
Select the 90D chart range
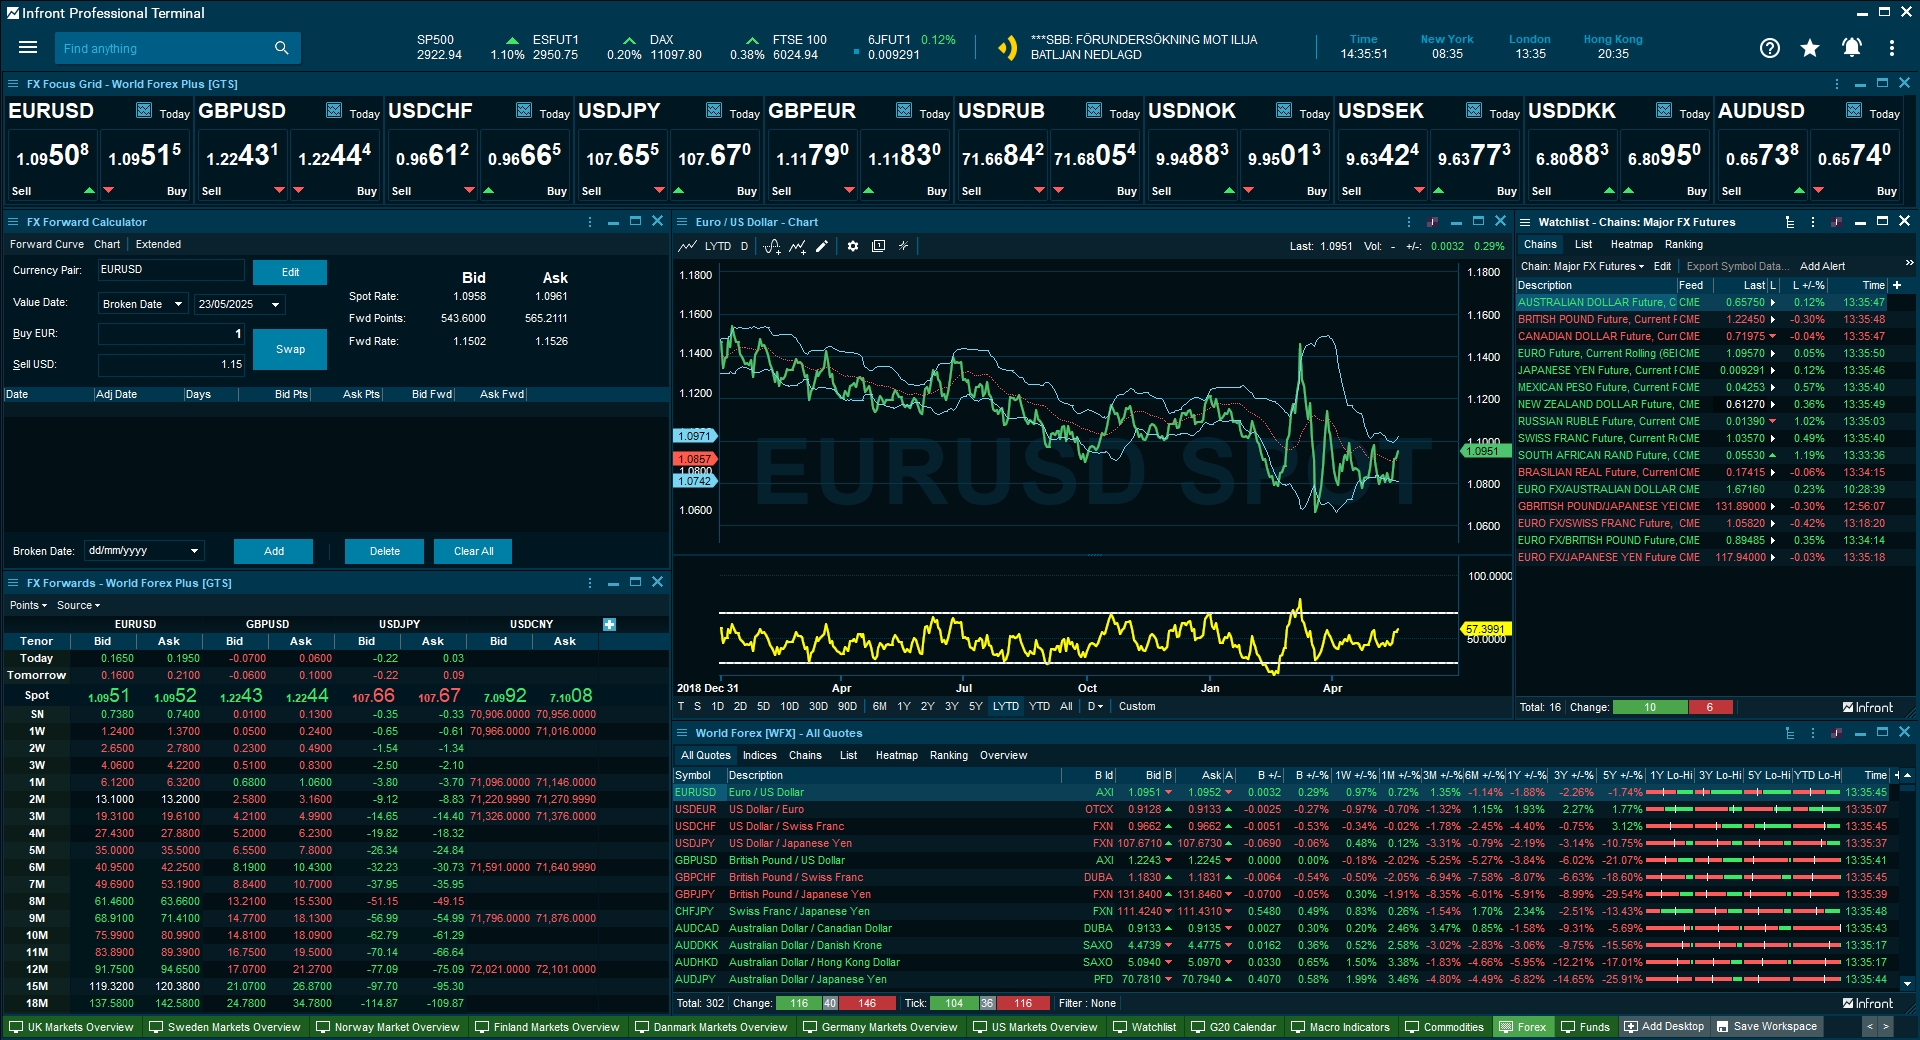(x=847, y=706)
